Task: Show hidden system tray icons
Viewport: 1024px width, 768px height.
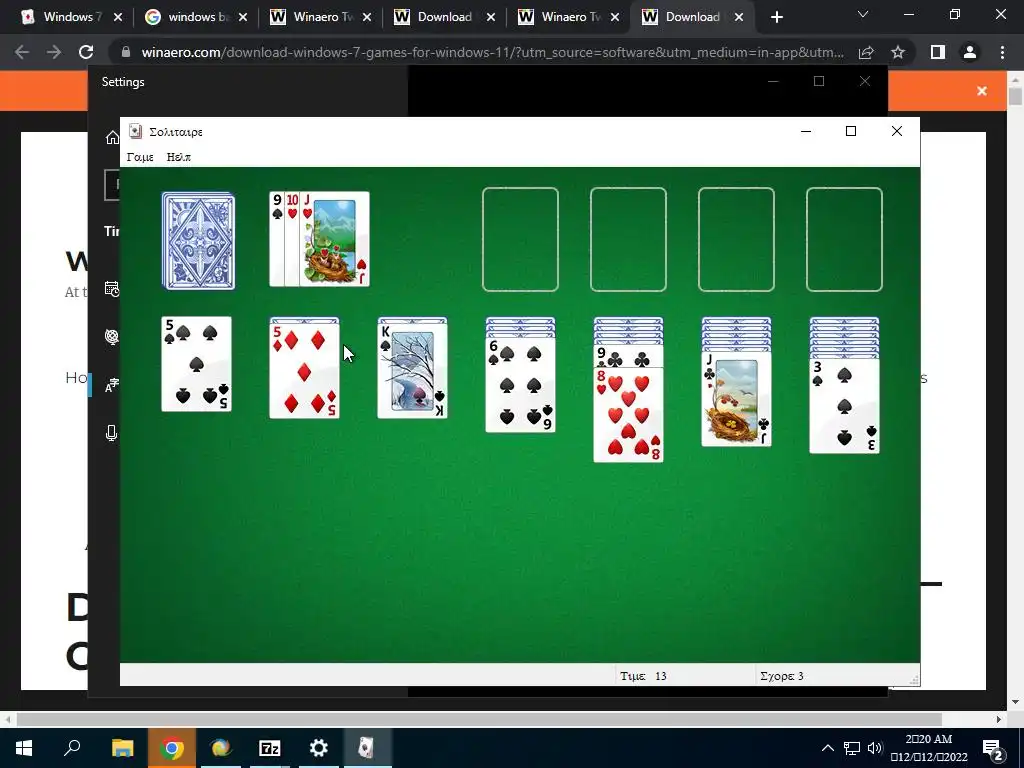Action: pos(827,748)
